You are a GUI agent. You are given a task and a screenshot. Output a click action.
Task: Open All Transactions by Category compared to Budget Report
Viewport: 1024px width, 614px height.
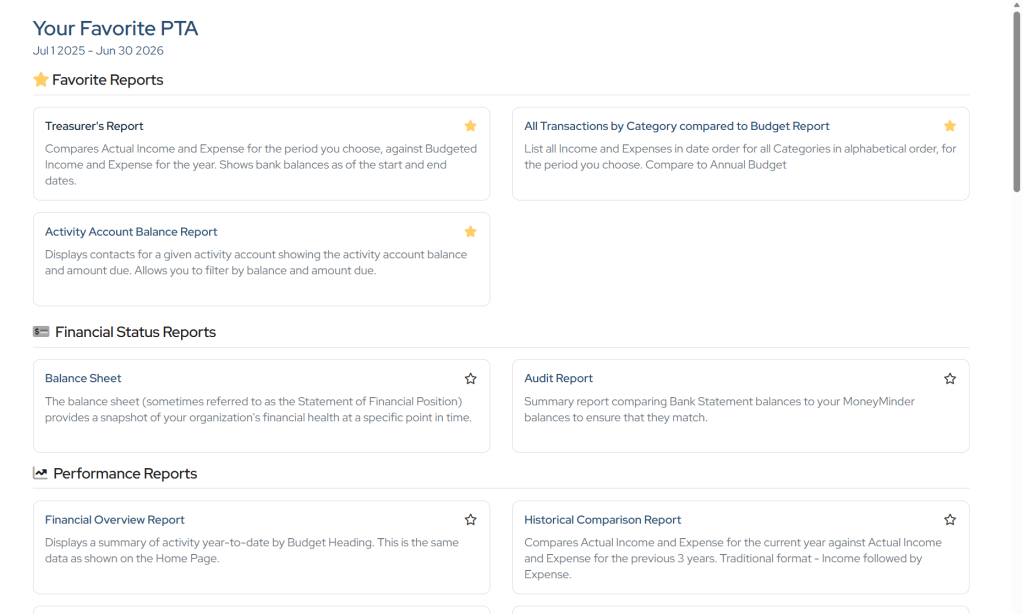pyautogui.click(x=676, y=126)
